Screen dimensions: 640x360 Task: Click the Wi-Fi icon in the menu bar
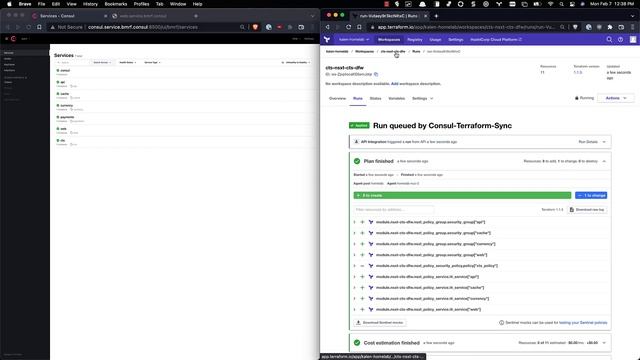pos(550,4)
